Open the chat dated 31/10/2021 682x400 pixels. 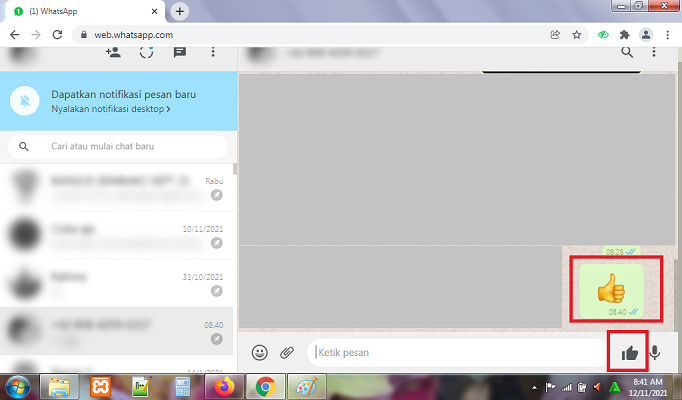[x=117, y=283]
